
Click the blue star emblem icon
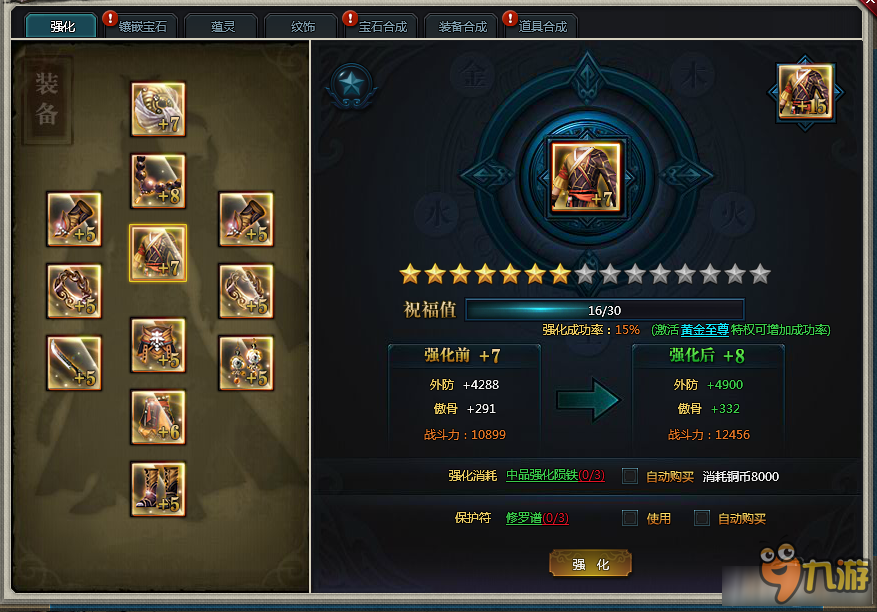[351, 85]
